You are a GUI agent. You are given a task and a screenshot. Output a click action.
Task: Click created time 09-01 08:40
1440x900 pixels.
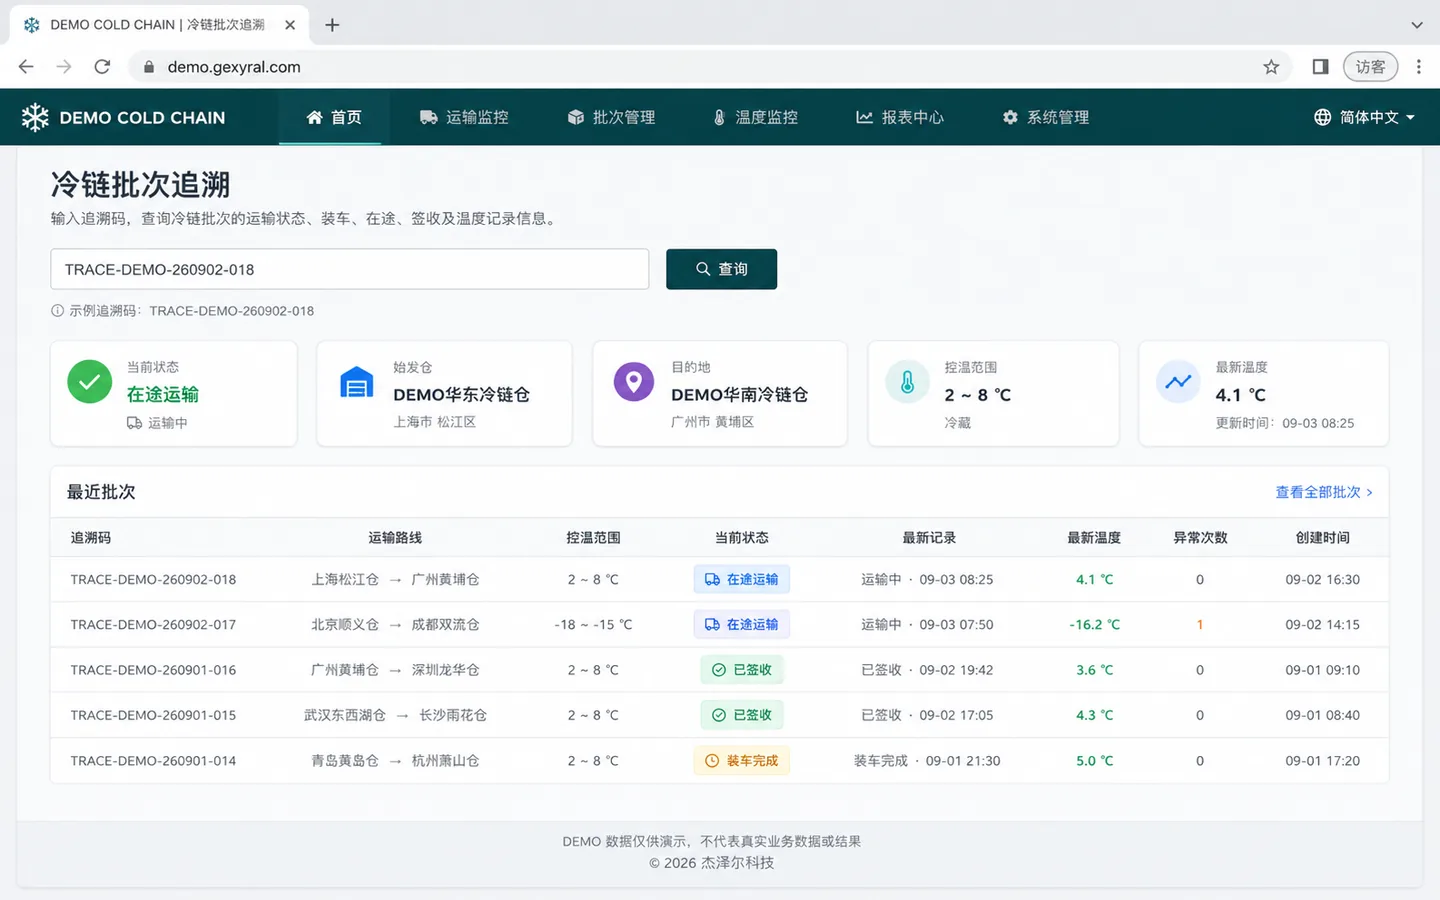pyautogui.click(x=1322, y=716)
